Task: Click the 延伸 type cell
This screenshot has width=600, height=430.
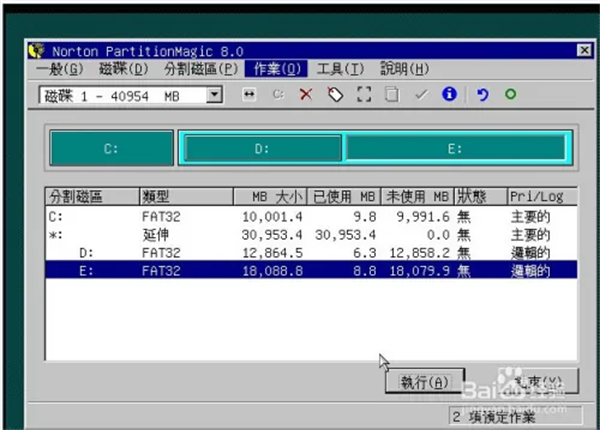Action: click(x=156, y=235)
